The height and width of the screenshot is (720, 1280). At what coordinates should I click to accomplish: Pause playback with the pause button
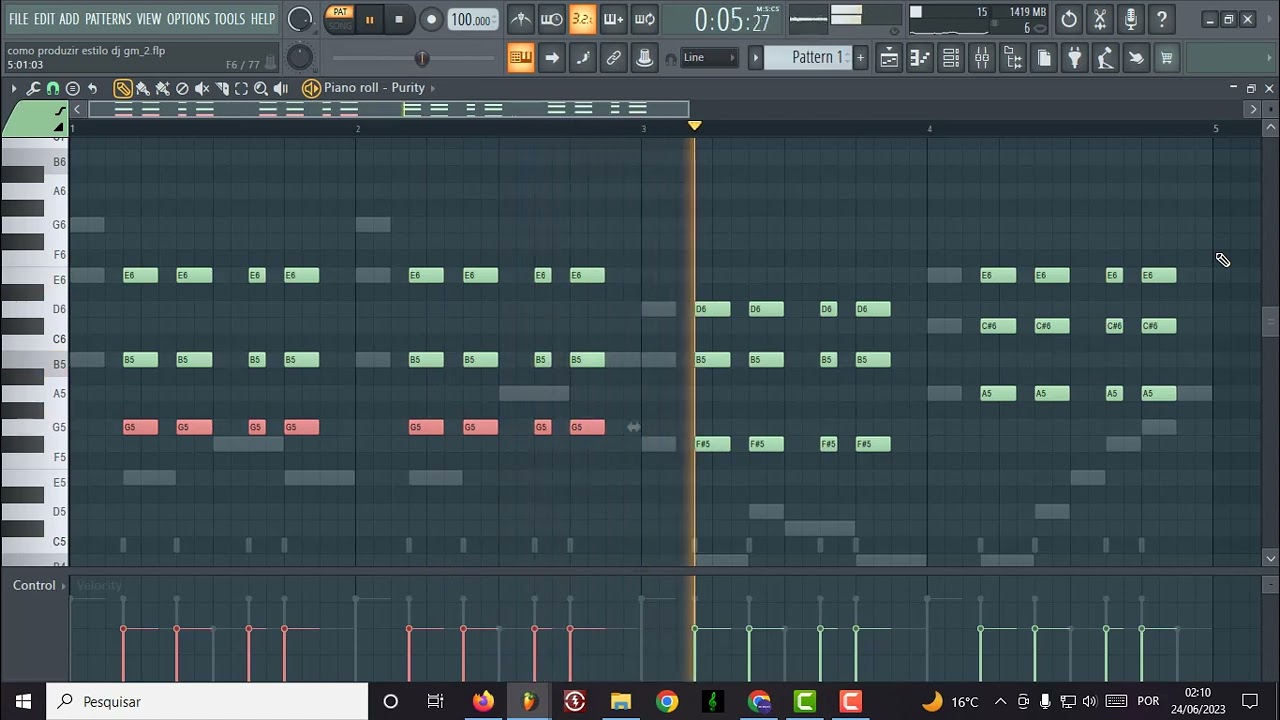tap(369, 19)
